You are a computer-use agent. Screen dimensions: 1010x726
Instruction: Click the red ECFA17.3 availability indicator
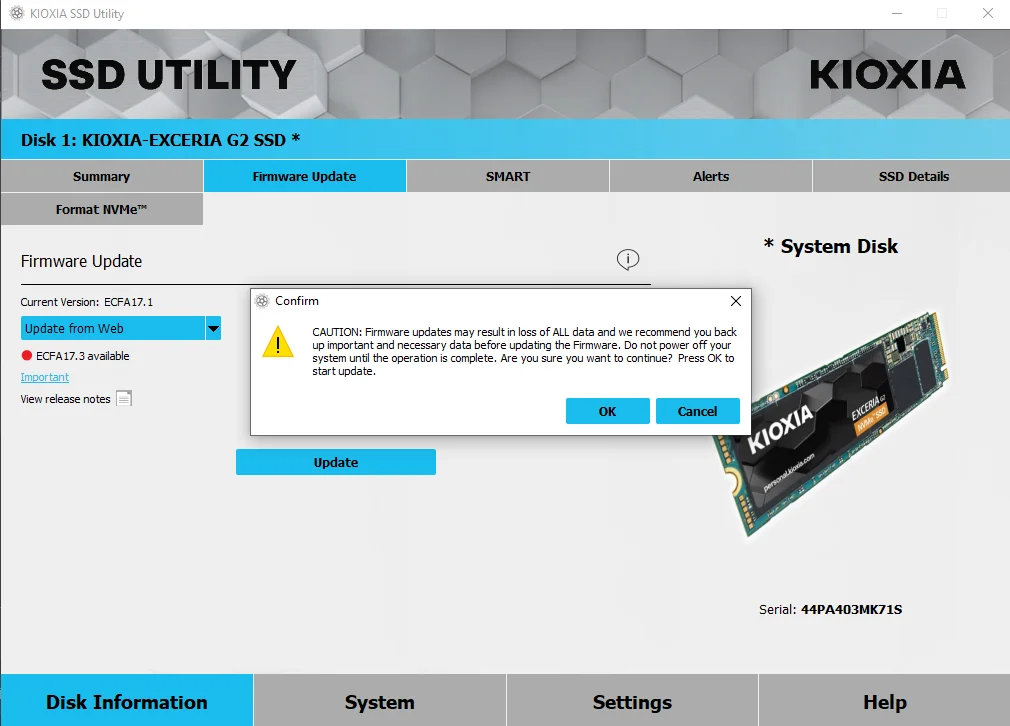click(26, 356)
